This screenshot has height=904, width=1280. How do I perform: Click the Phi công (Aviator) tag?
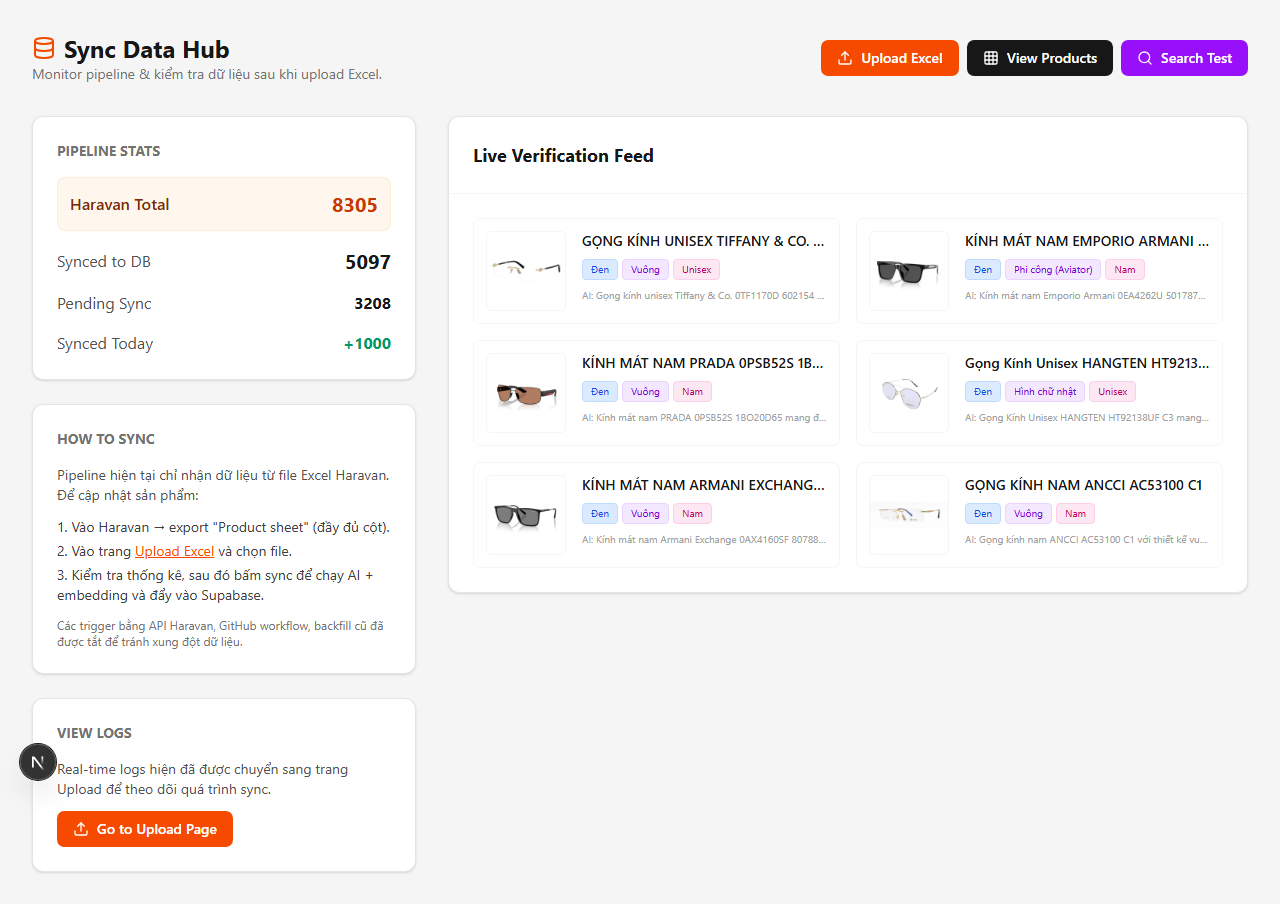coord(1053,270)
